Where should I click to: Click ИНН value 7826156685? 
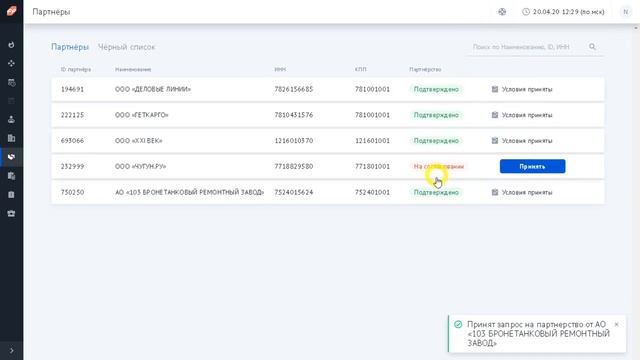click(293, 89)
